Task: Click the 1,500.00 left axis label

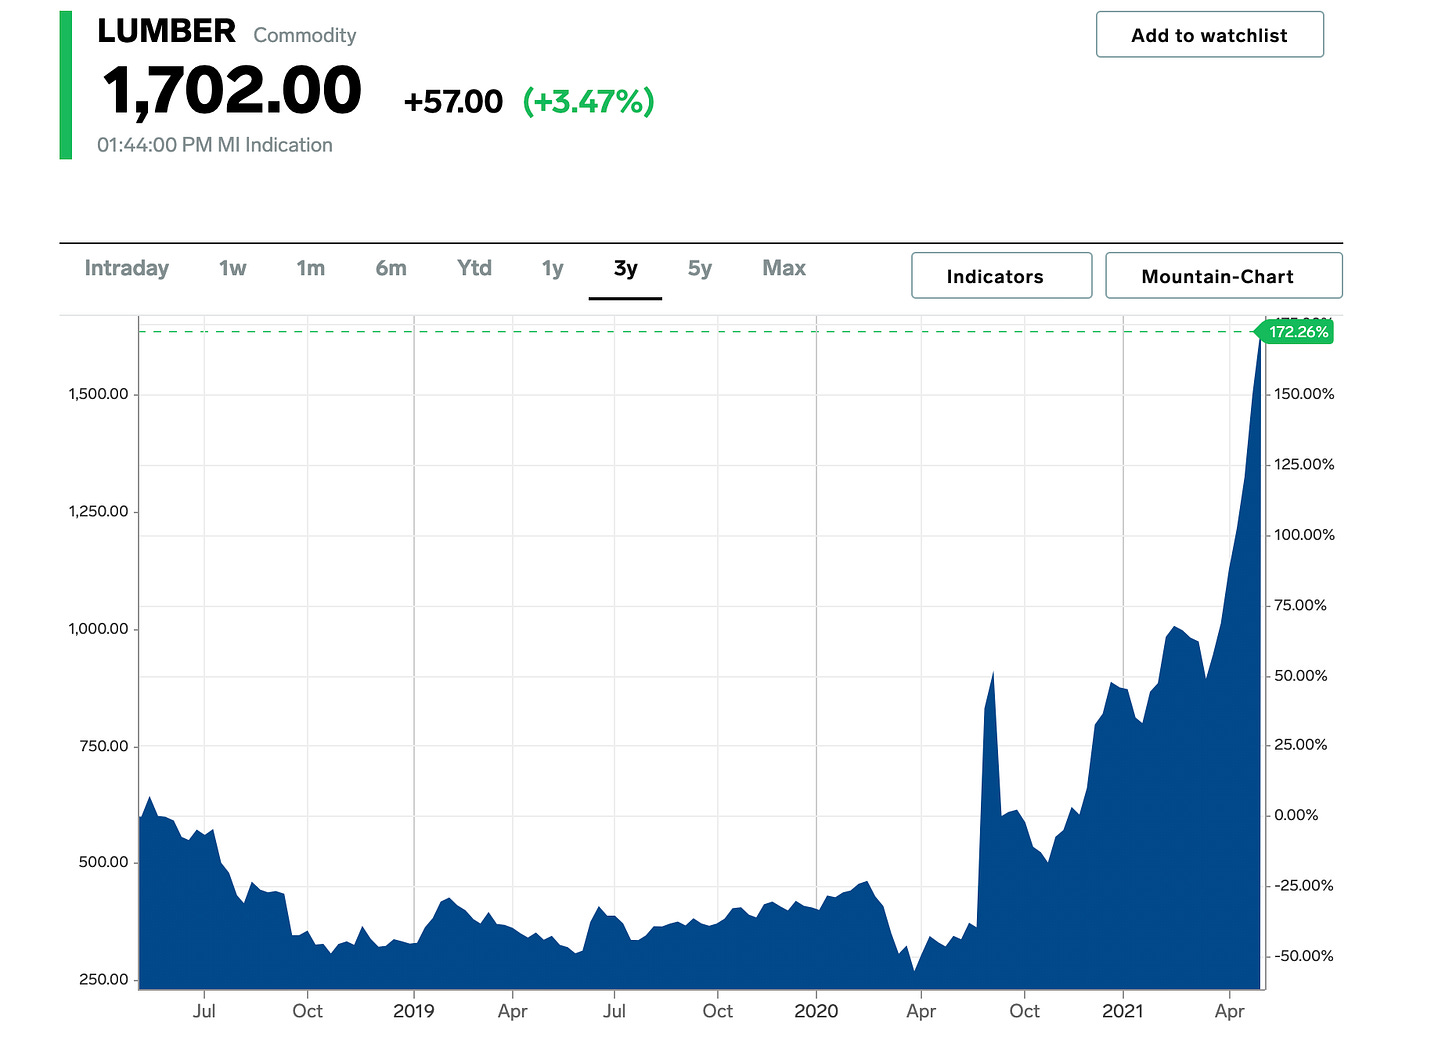Action: coord(98,394)
